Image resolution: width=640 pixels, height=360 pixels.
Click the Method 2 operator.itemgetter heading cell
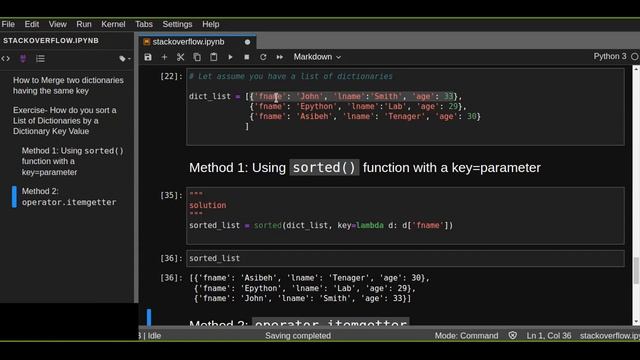(x=299, y=322)
